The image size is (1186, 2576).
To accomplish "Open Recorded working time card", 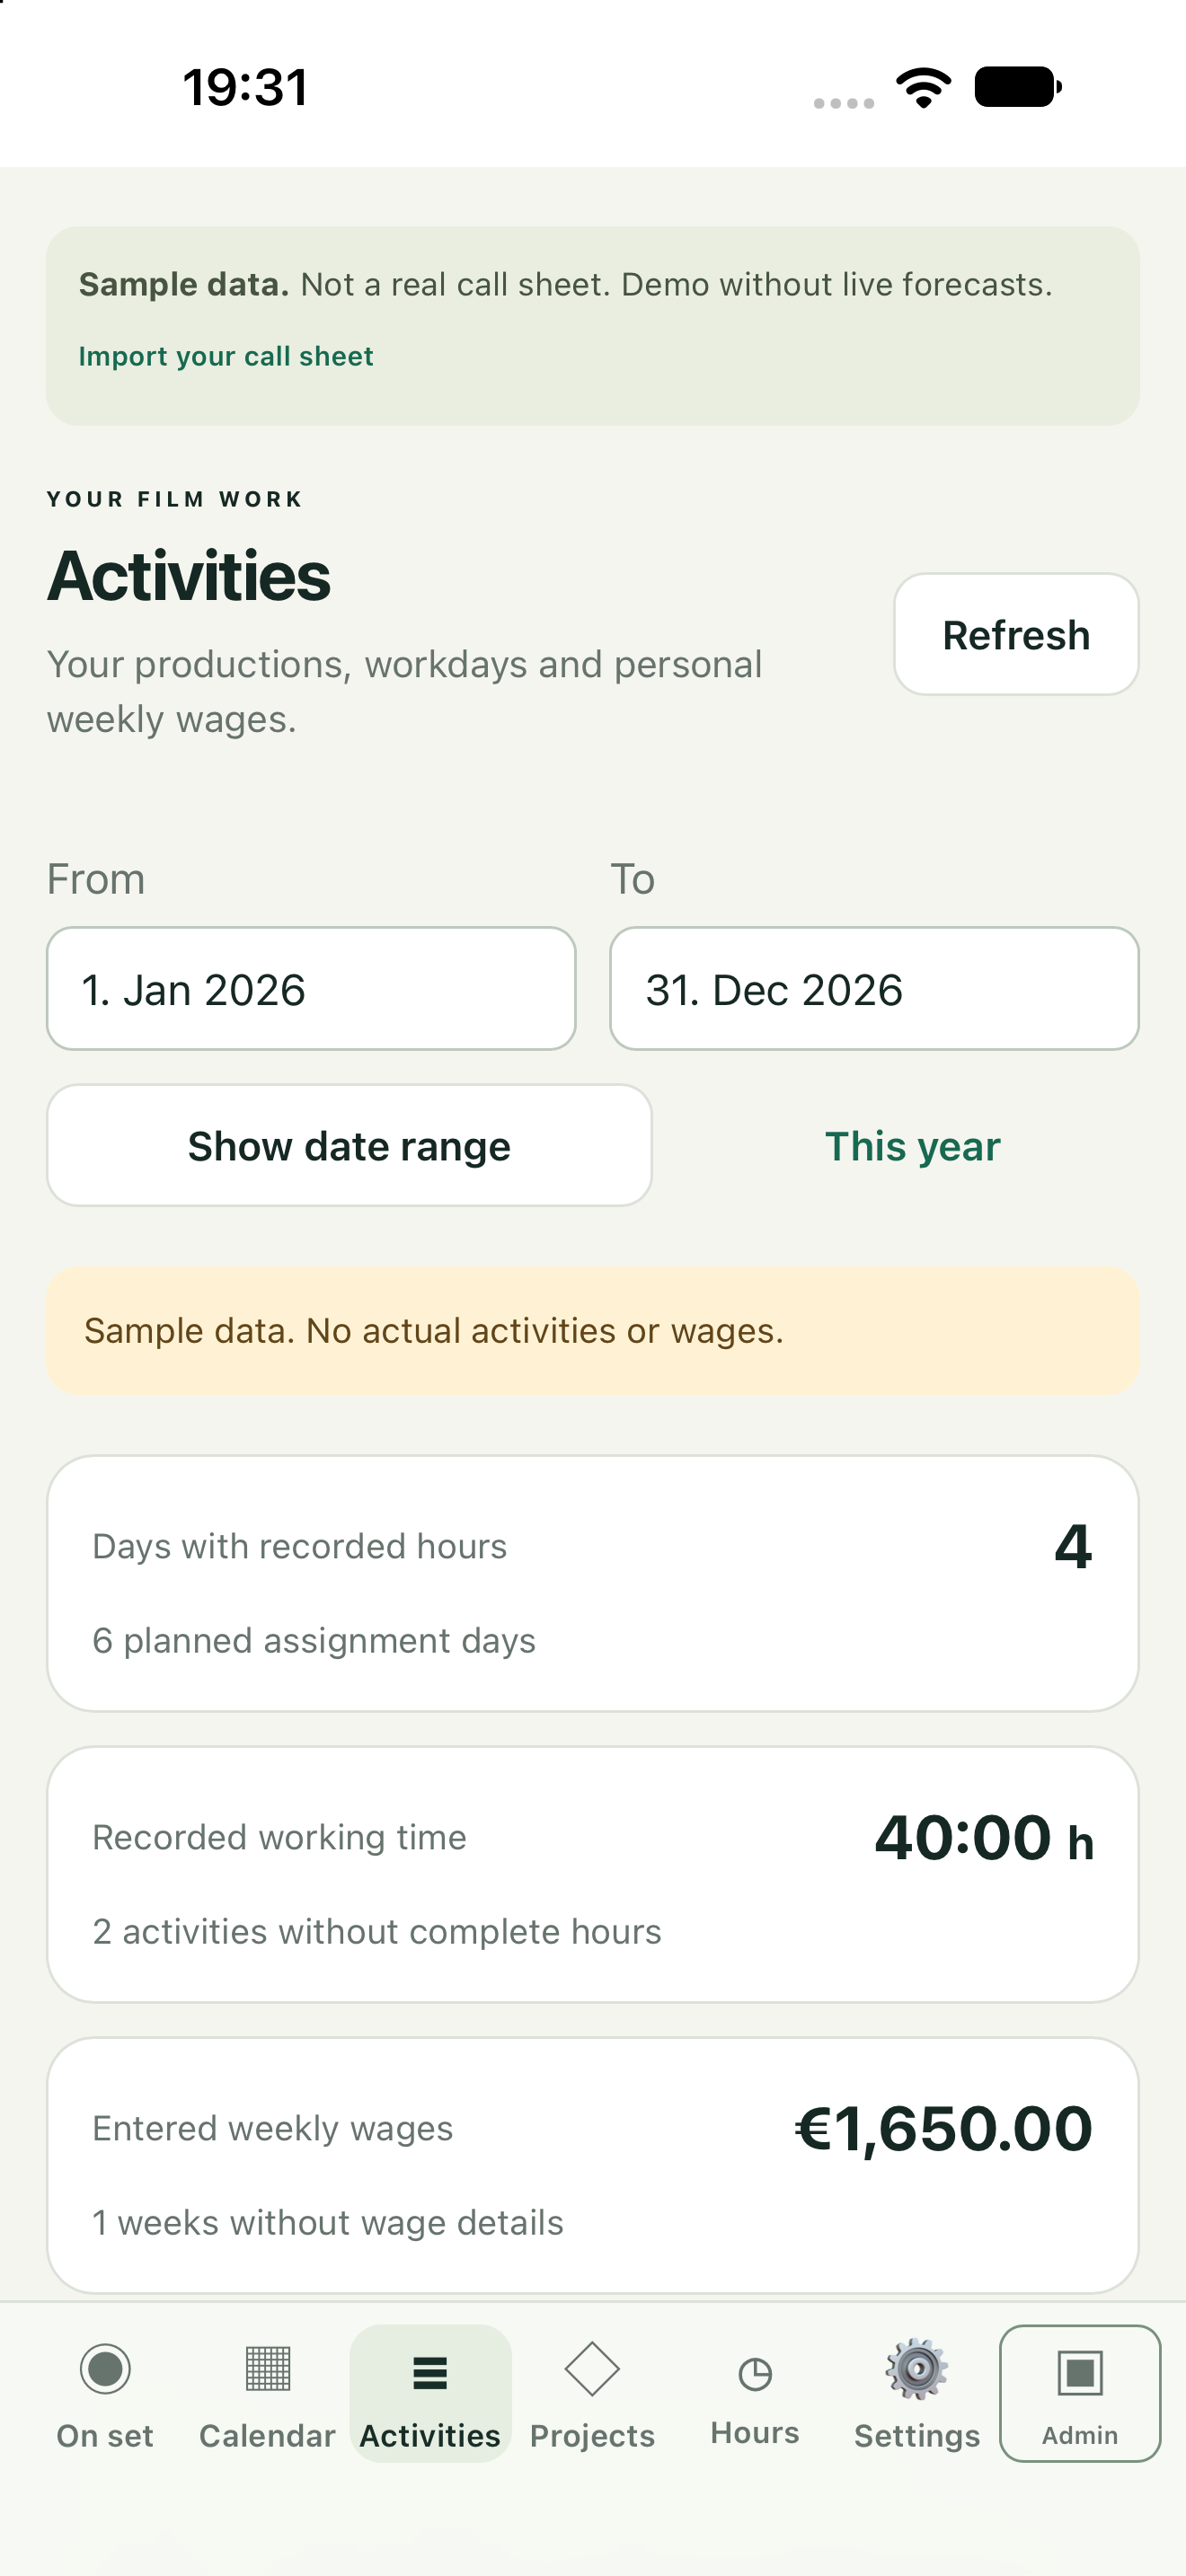I will pyautogui.click(x=593, y=1874).
